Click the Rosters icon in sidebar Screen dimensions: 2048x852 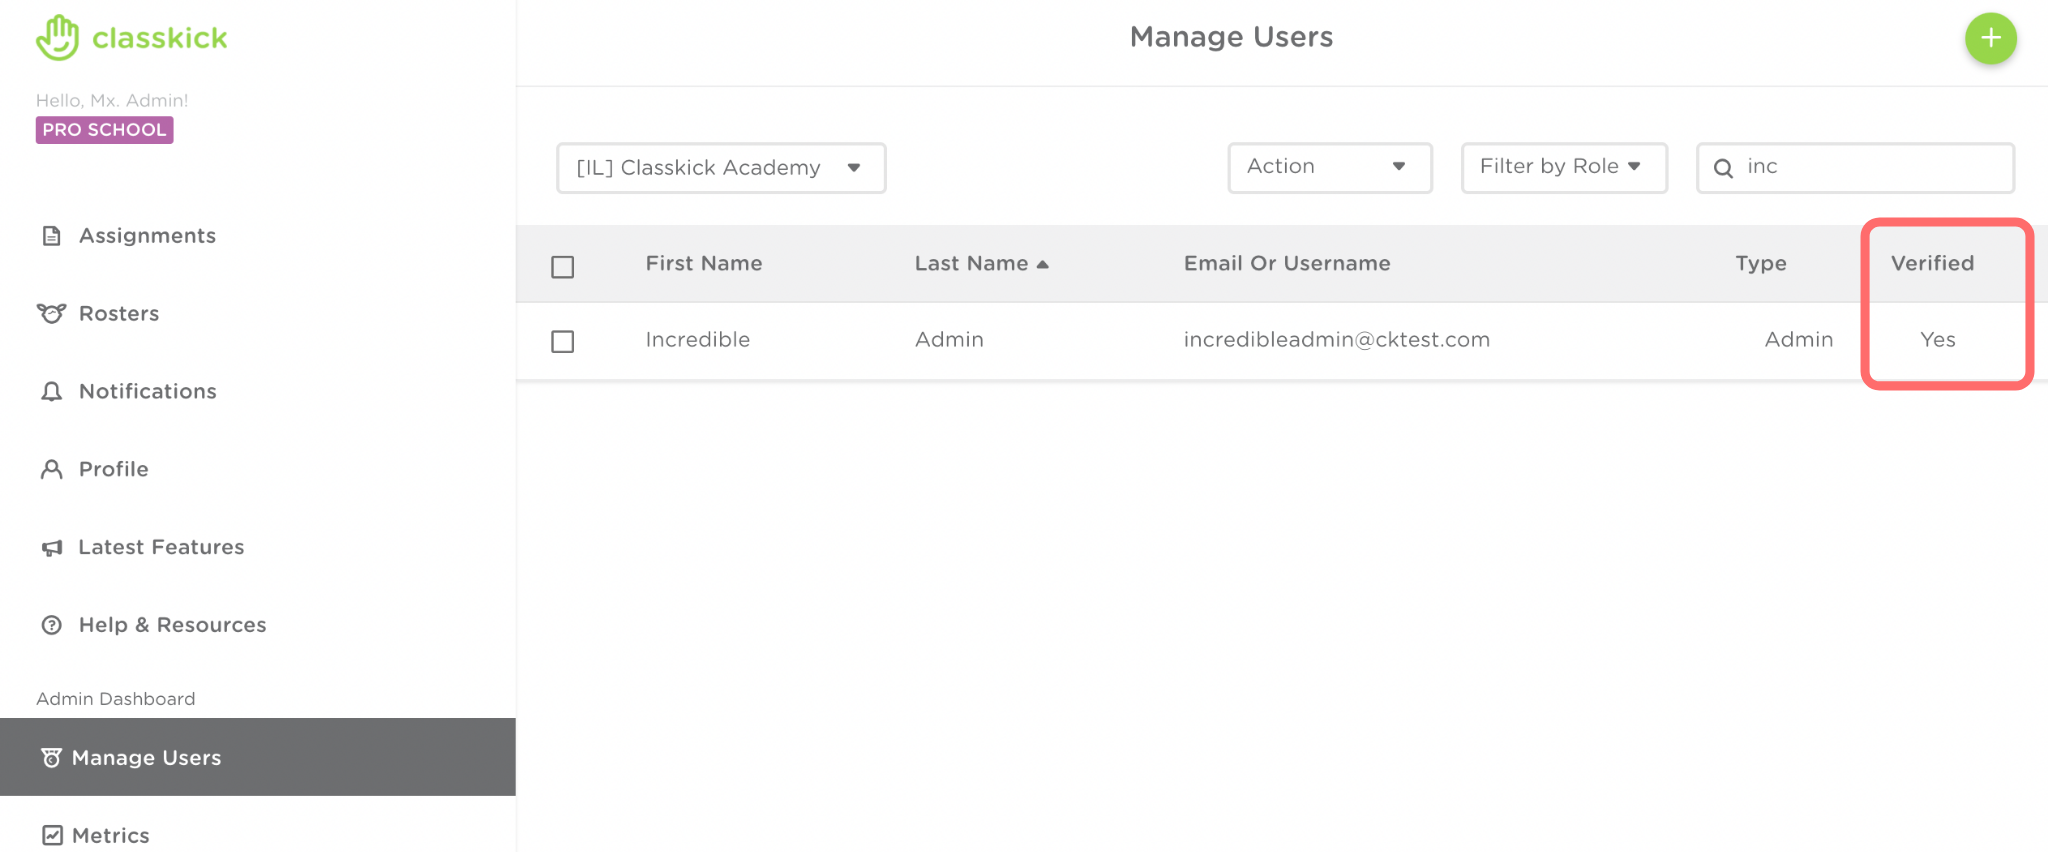(52, 314)
